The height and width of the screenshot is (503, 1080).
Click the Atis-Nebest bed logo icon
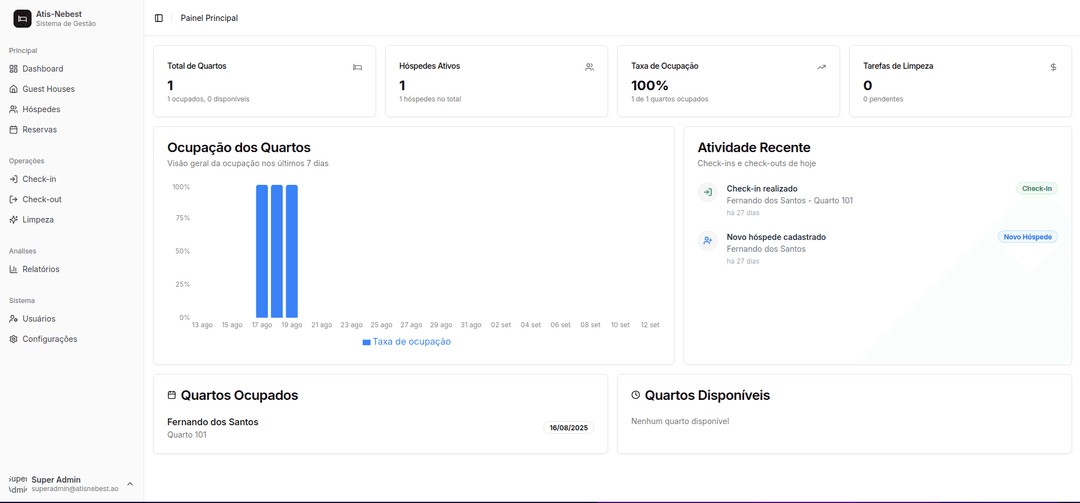point(22,18)
